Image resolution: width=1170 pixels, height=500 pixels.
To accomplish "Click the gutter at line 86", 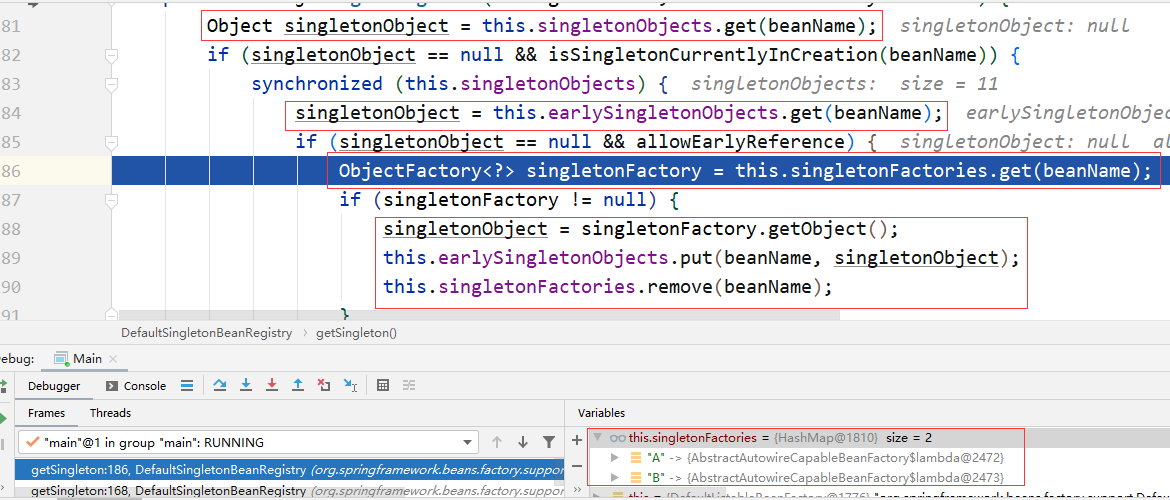I will (56, 171).
